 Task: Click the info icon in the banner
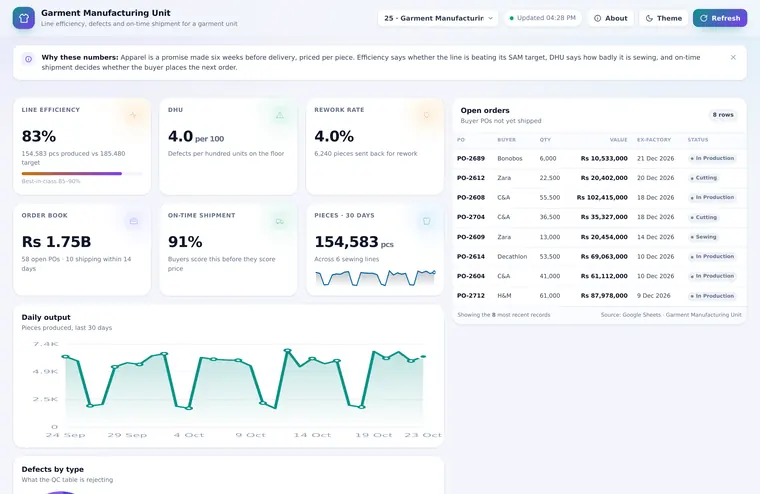coord(29,59)
